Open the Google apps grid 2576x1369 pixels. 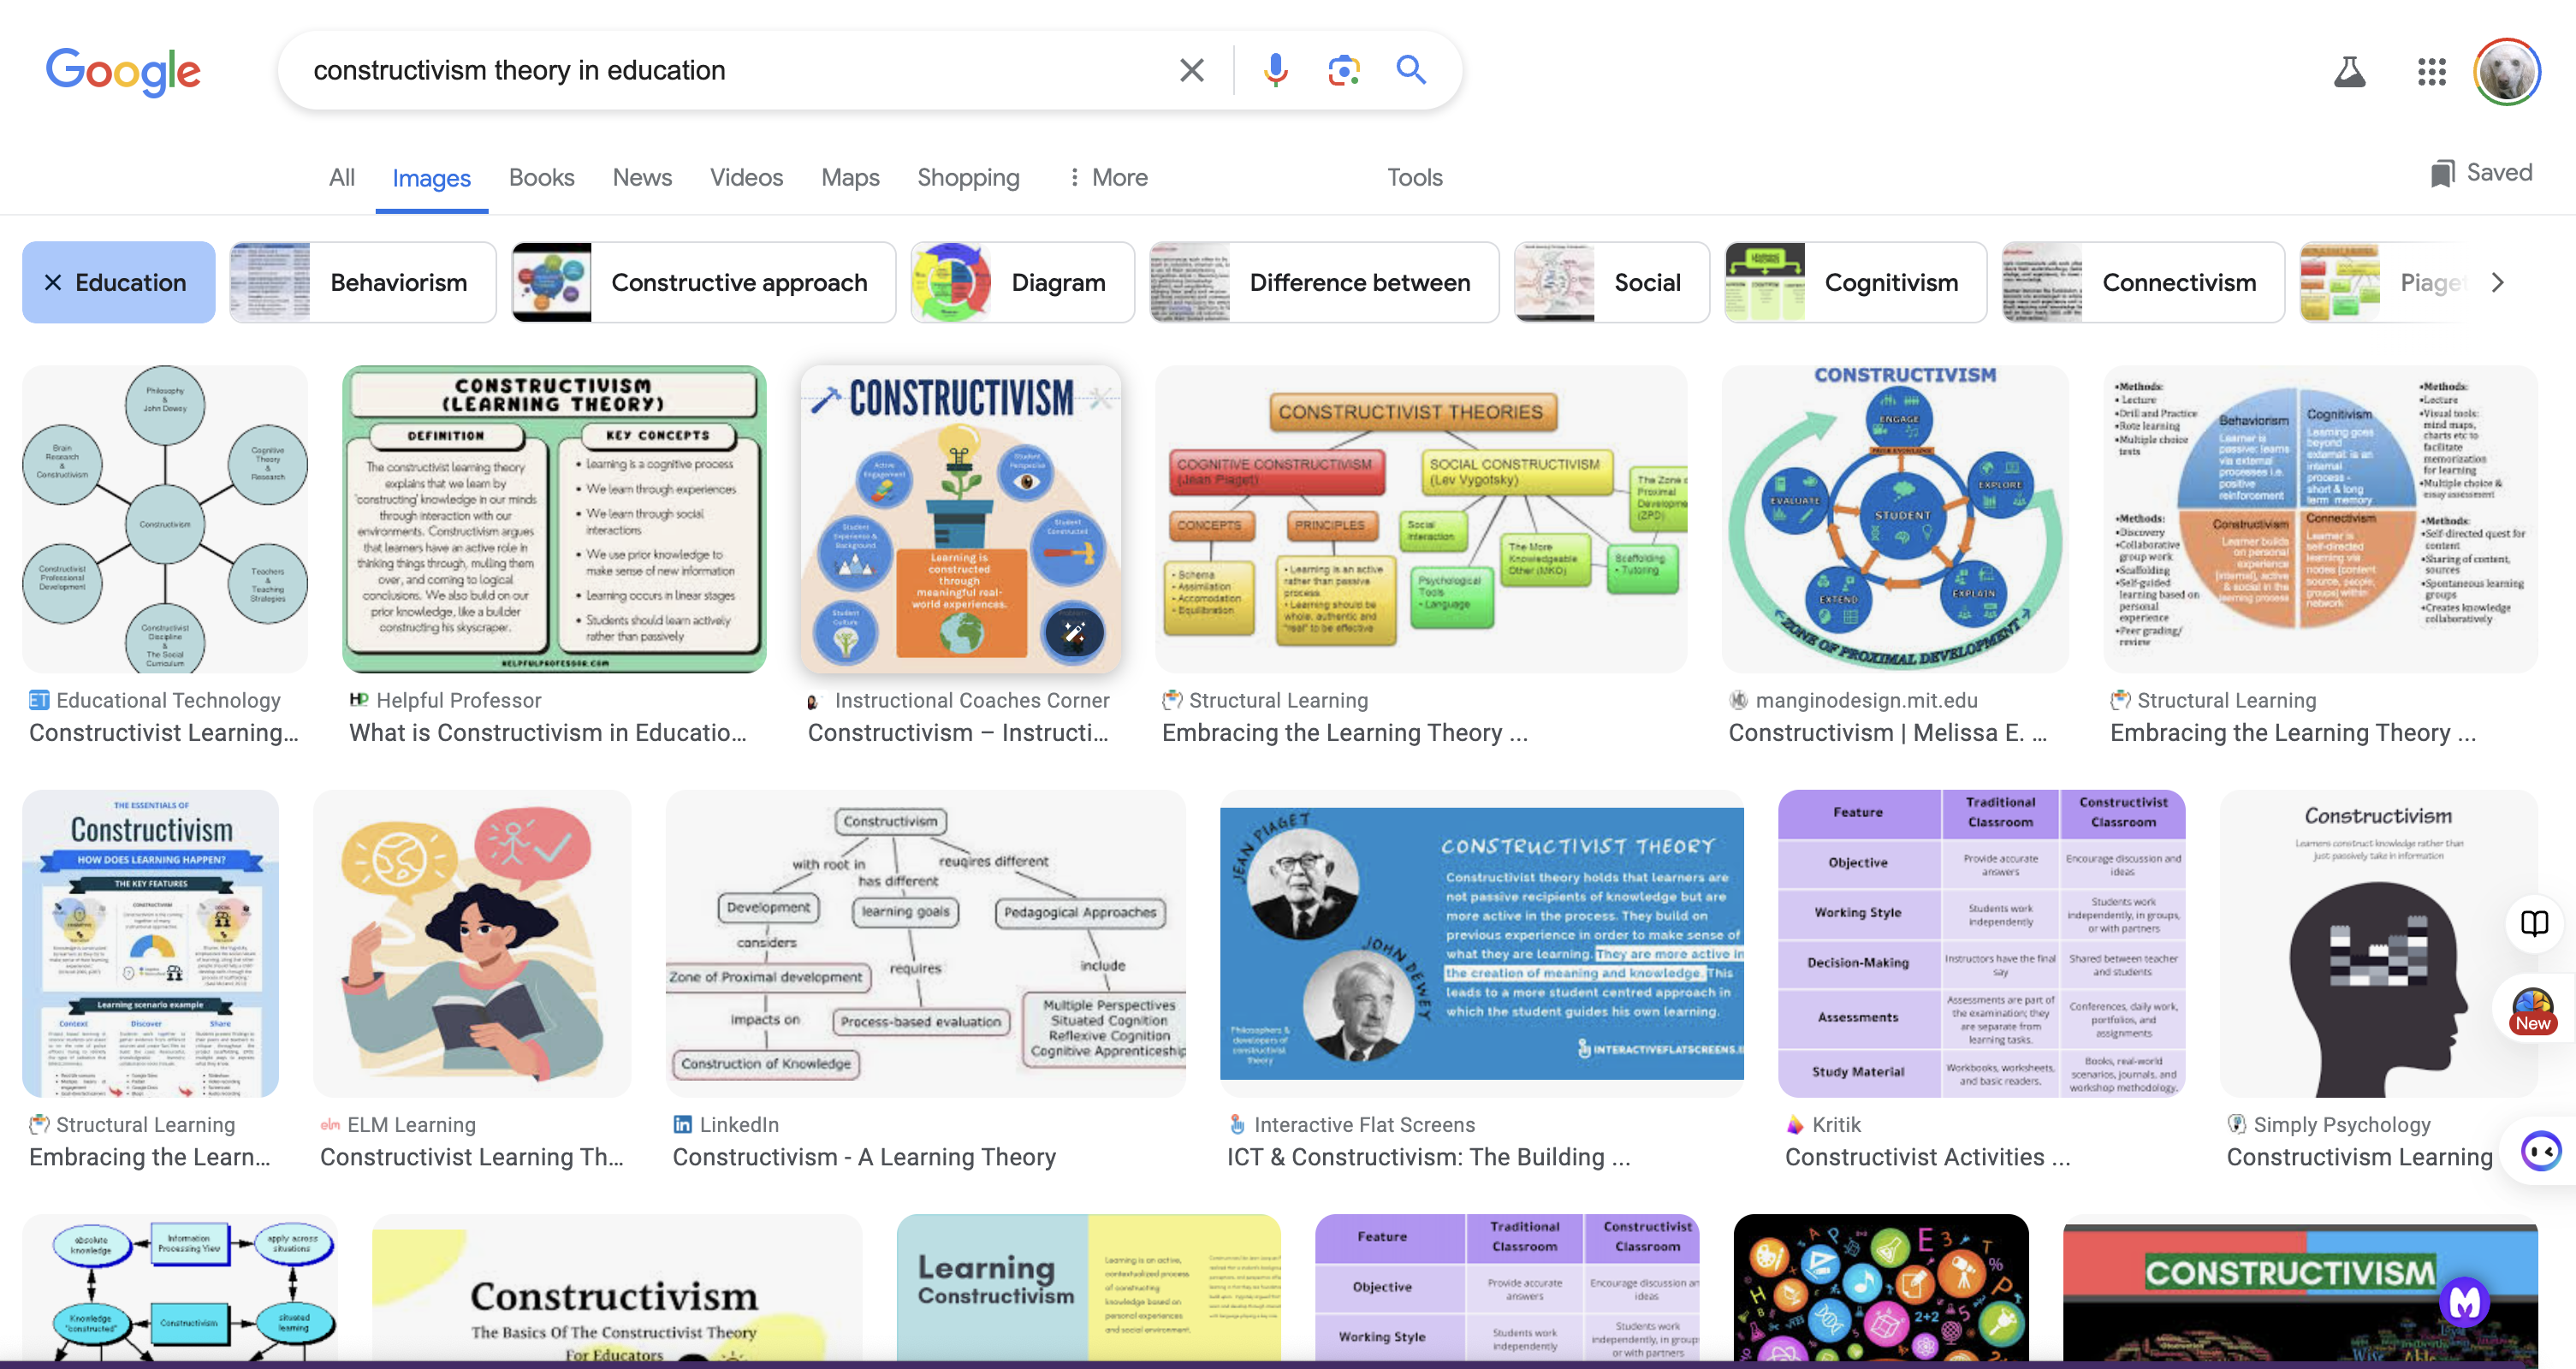2431,72
